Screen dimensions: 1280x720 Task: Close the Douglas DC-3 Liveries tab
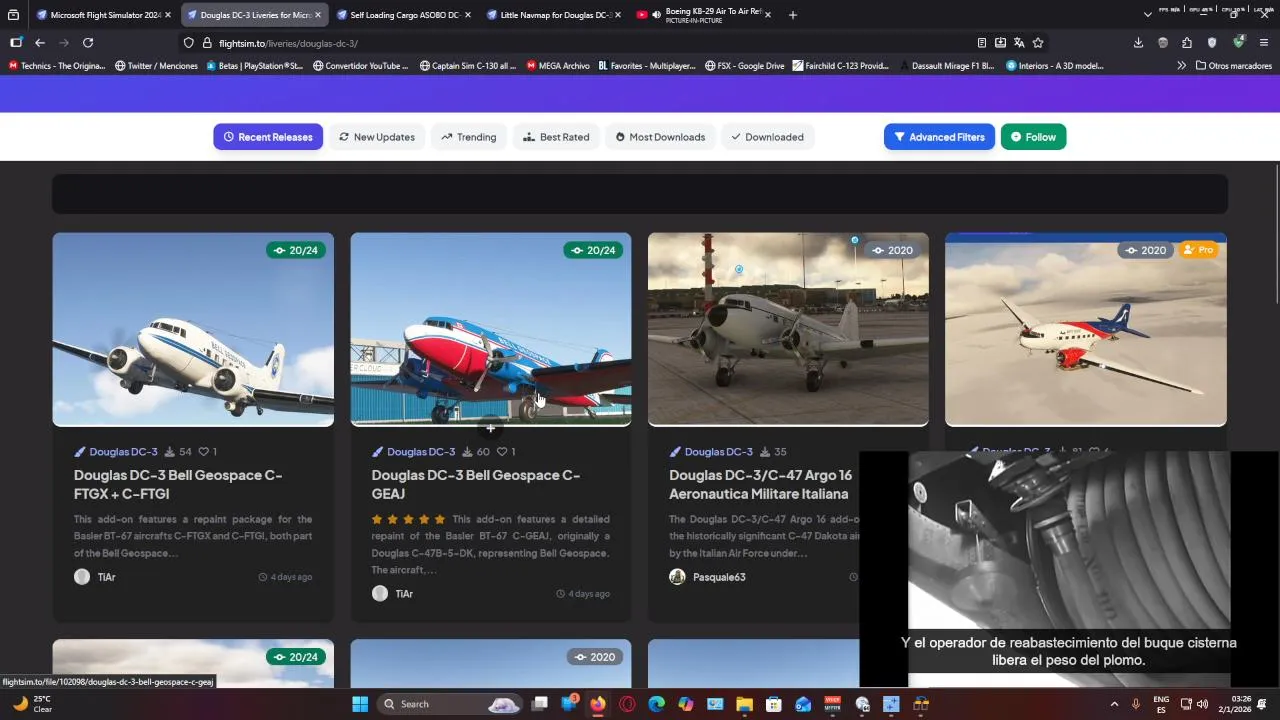pyautogui.click(x=318, y=15)
